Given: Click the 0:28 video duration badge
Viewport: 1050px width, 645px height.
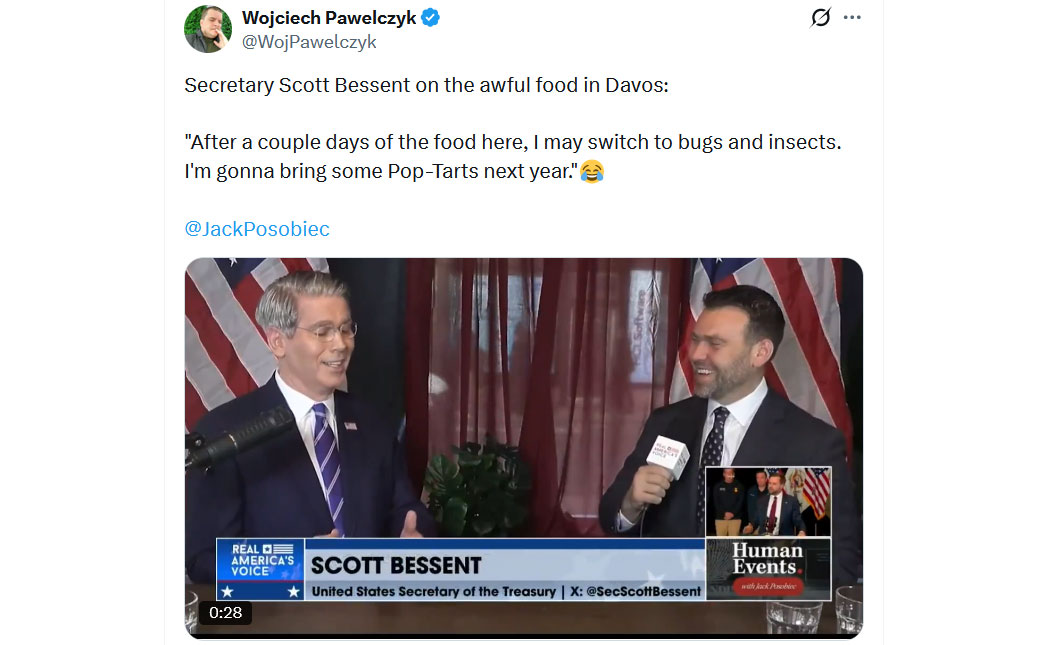Looking at the screenshot, I should [x=225, y=612].
